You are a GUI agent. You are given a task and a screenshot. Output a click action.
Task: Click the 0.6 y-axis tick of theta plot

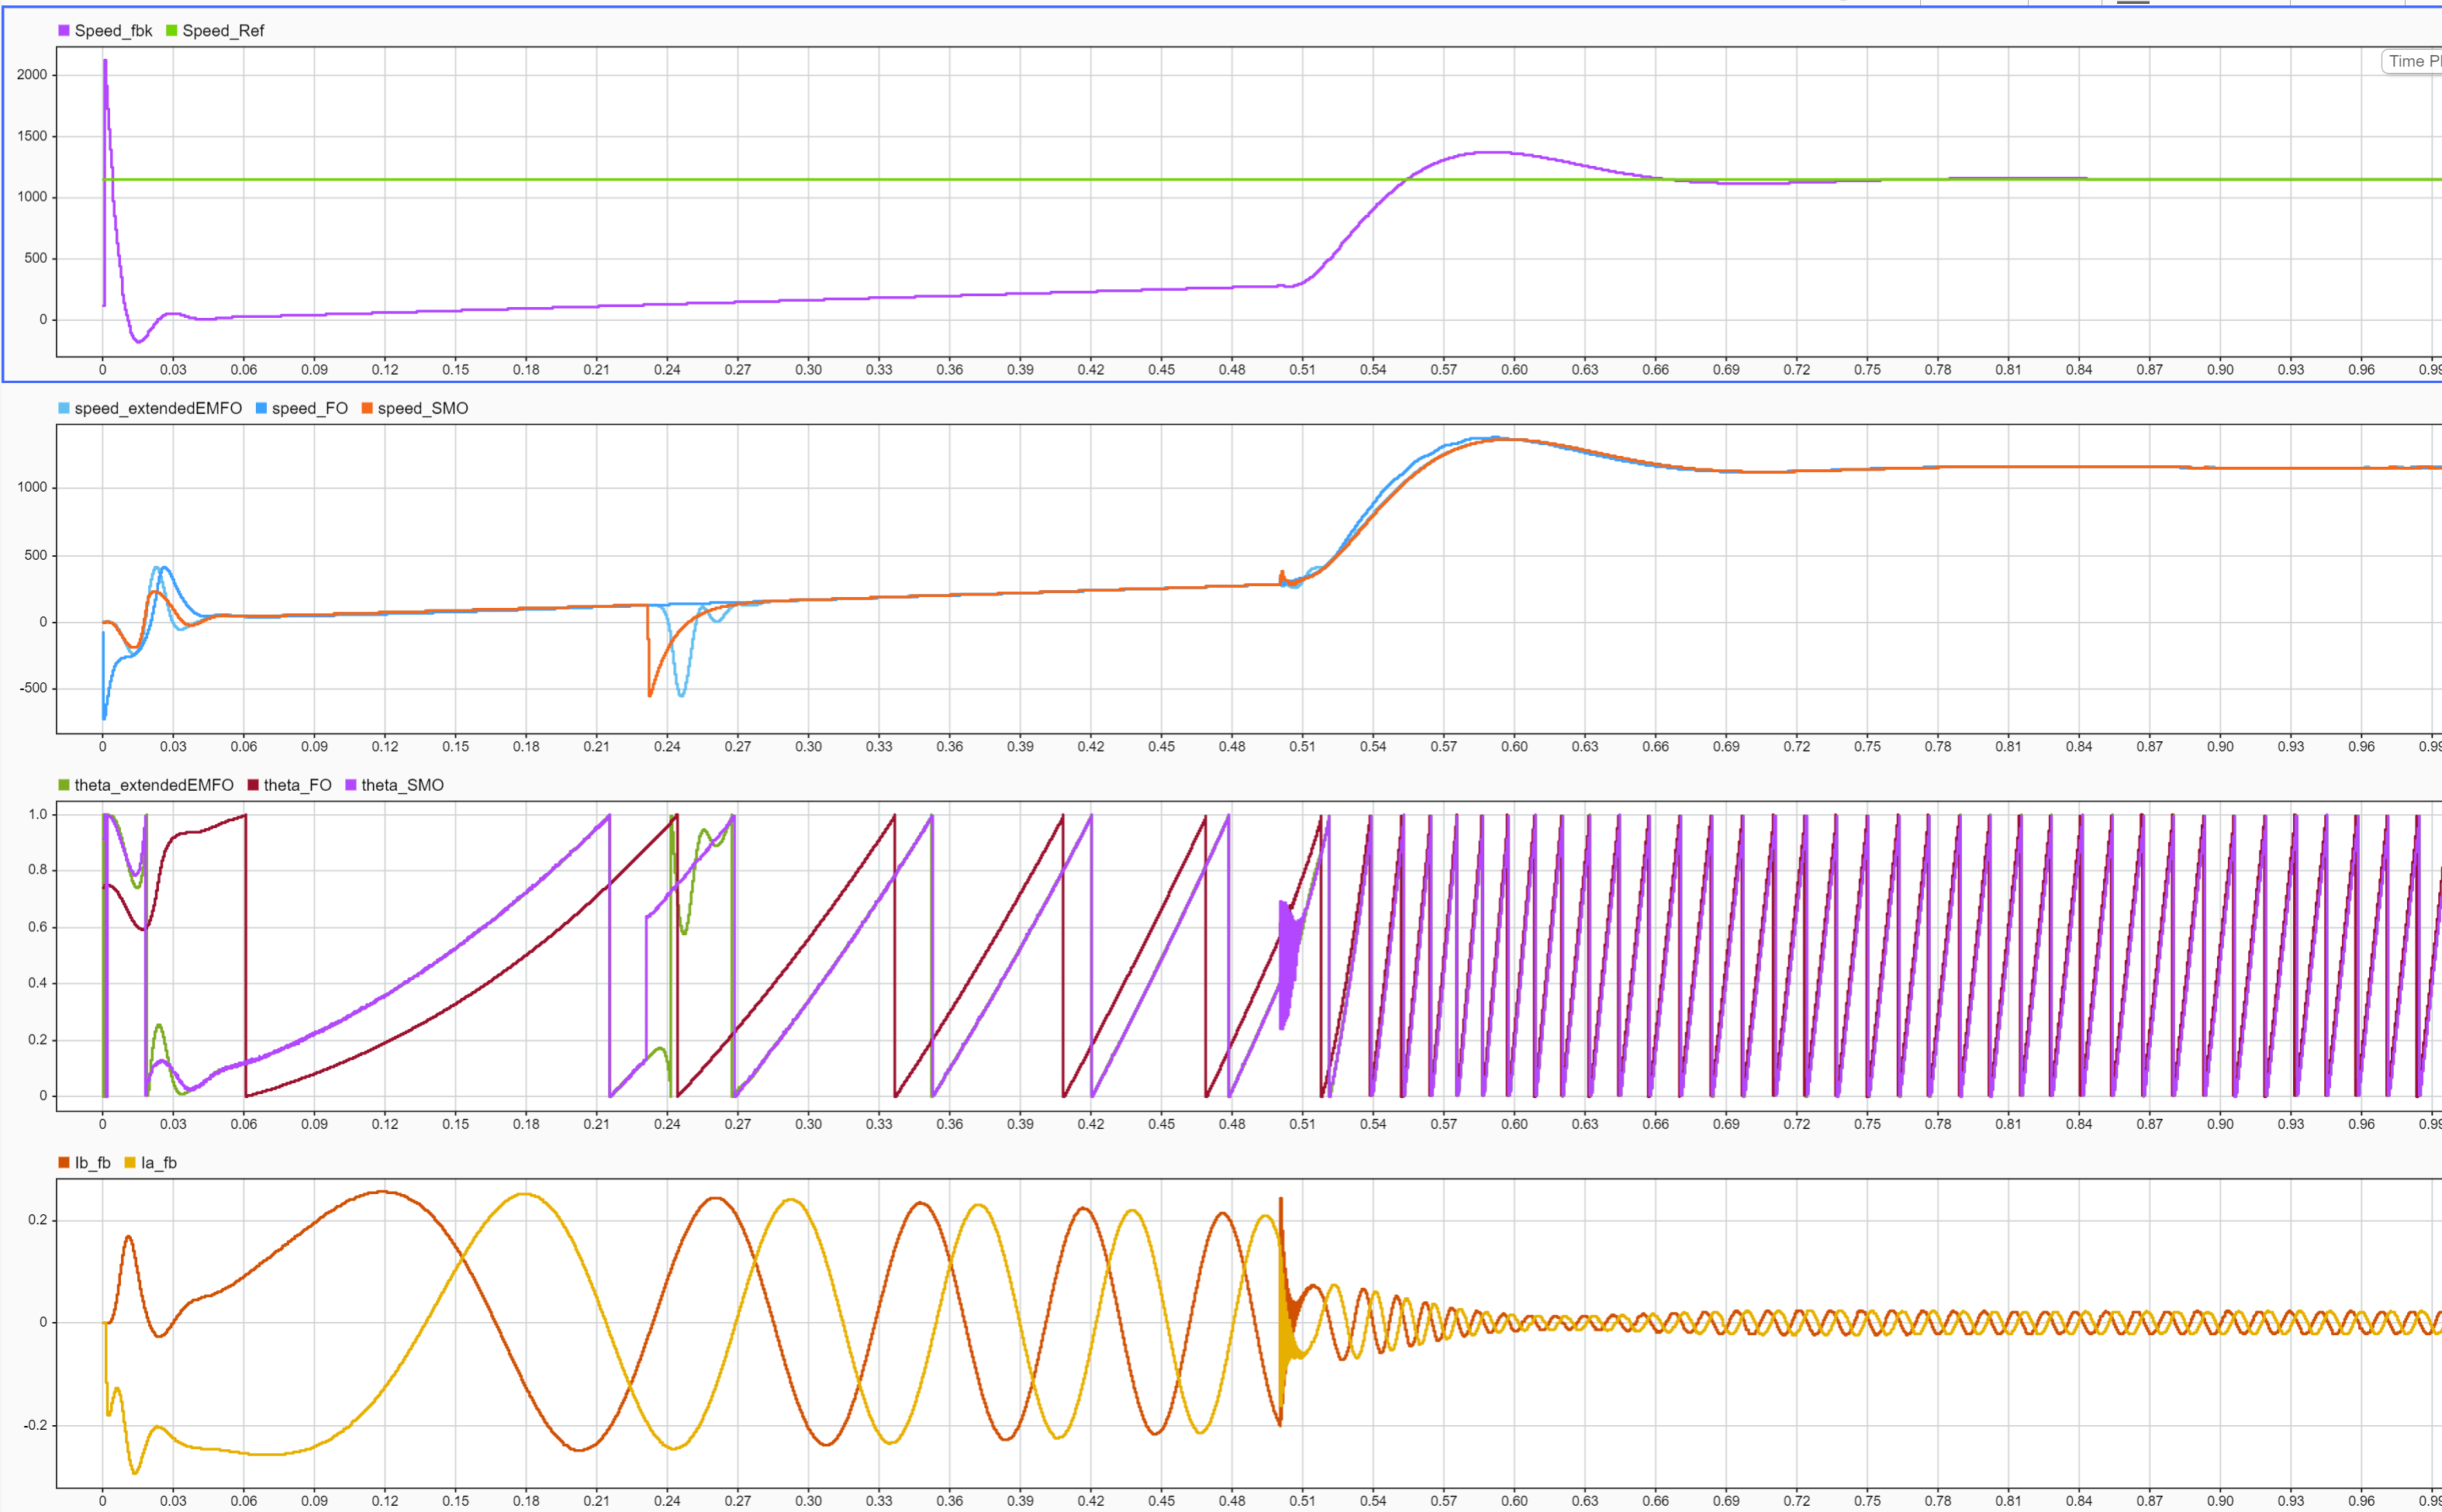coord(37,927)
